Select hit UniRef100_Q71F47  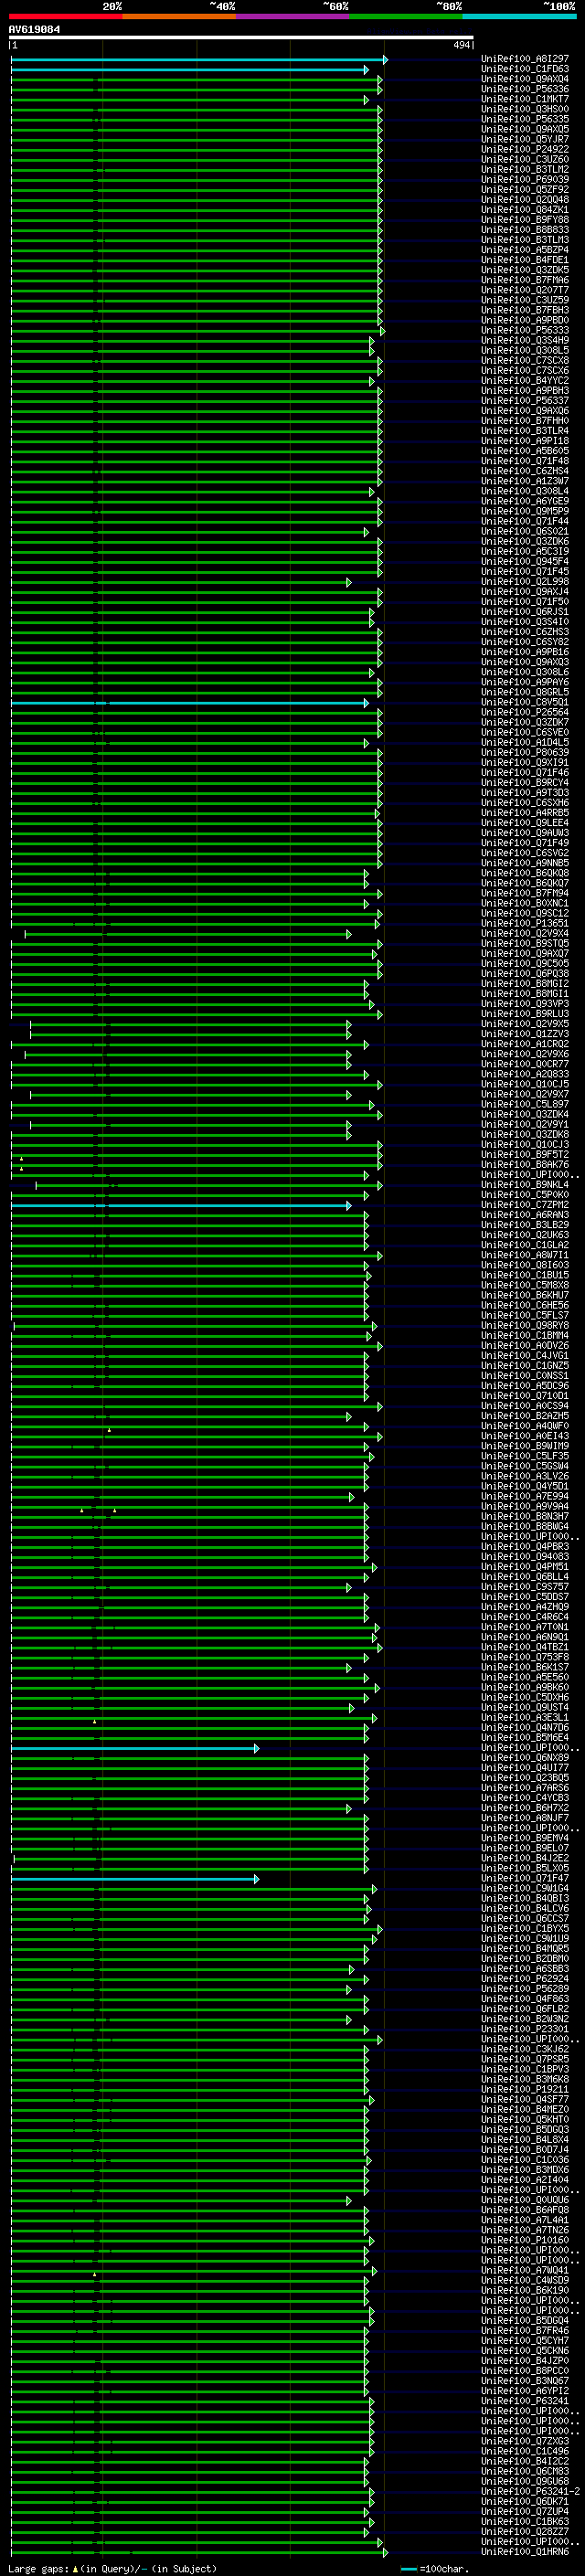click(525, 1878)
